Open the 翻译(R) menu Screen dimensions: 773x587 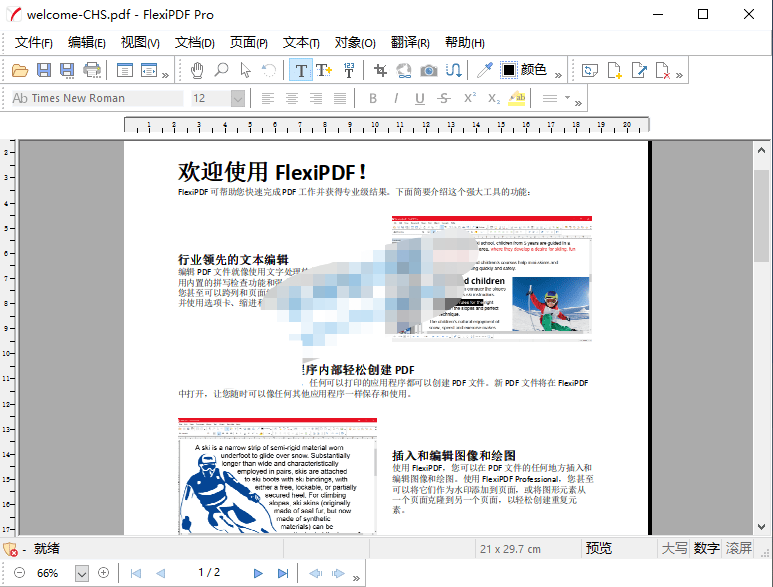[410, 43]
